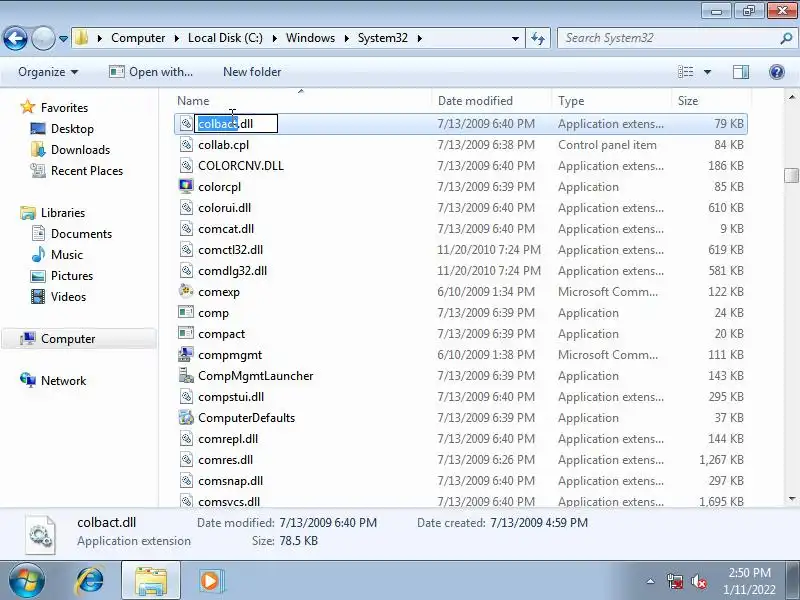Click the folder icon in address bar
Viewport: 800px width, 600px height.
click(x=82, y=38)
